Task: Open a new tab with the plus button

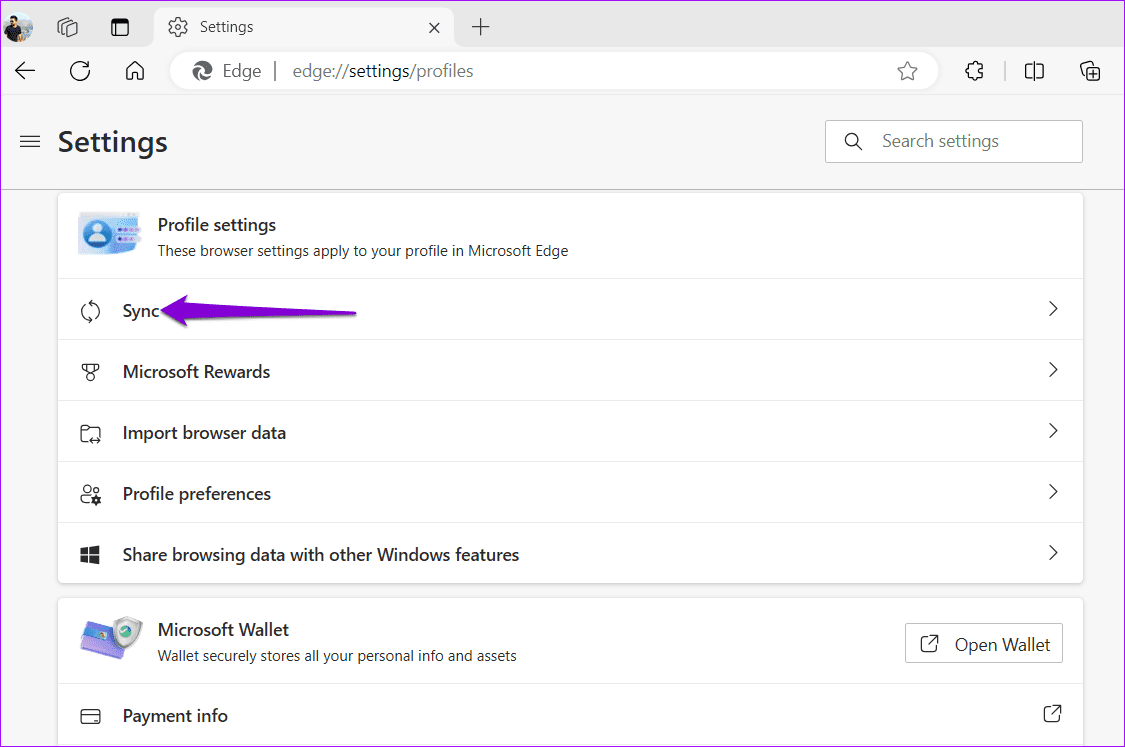Action: [x=480, y=27]
